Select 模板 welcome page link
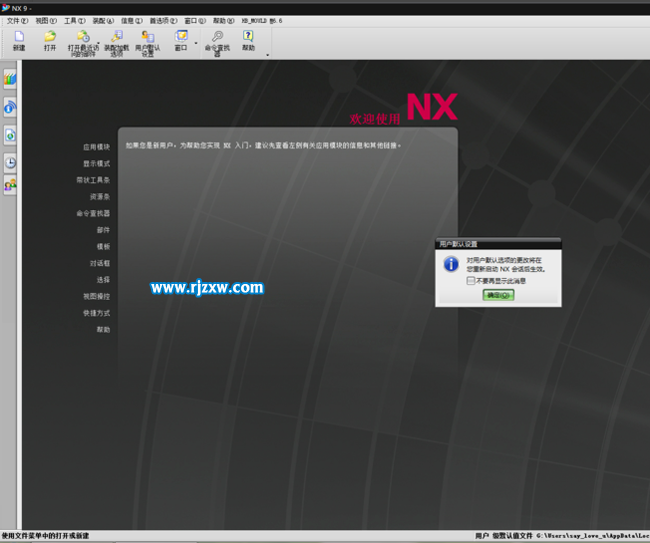This screenshot has height=543, width=650. [103, 247]
